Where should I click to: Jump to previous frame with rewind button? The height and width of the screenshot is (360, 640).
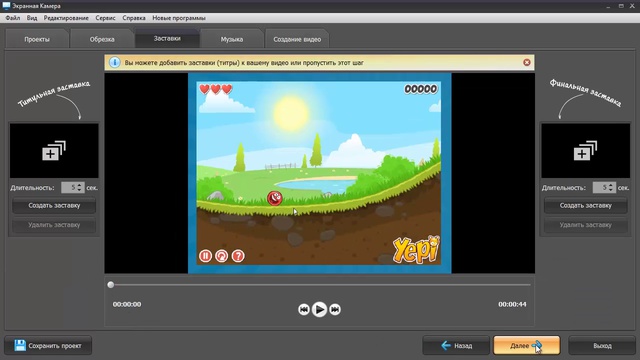[303, 309]
